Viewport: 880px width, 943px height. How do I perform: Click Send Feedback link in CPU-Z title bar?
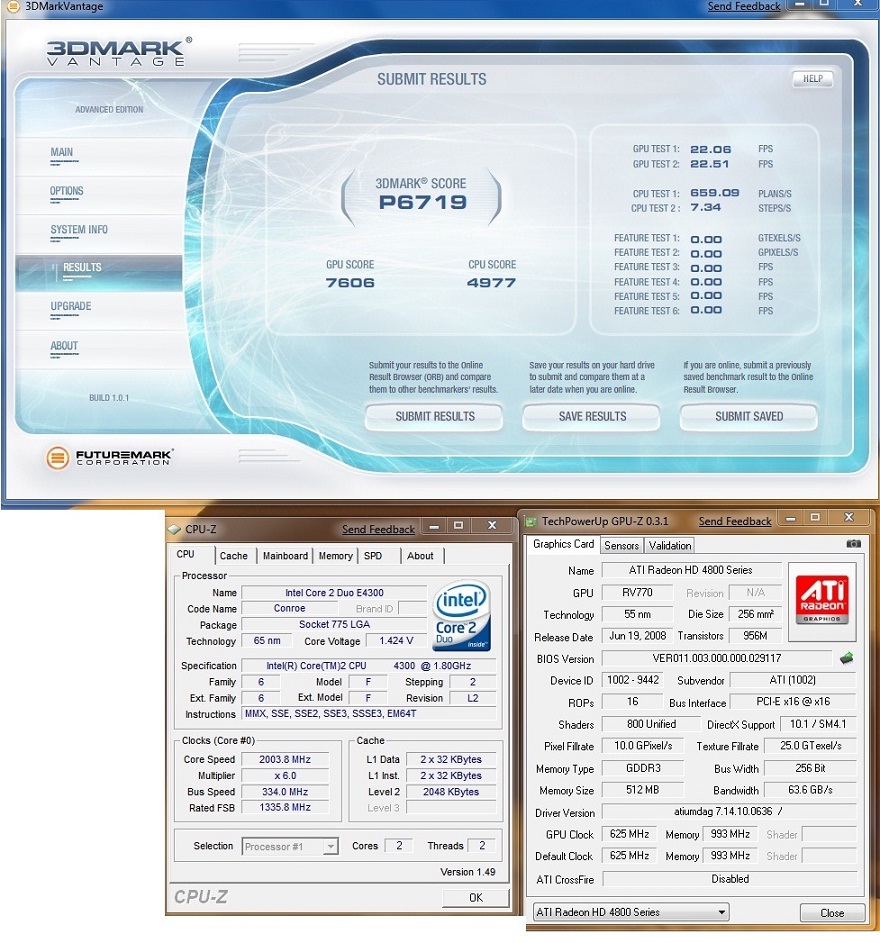[x=378, y=529]
